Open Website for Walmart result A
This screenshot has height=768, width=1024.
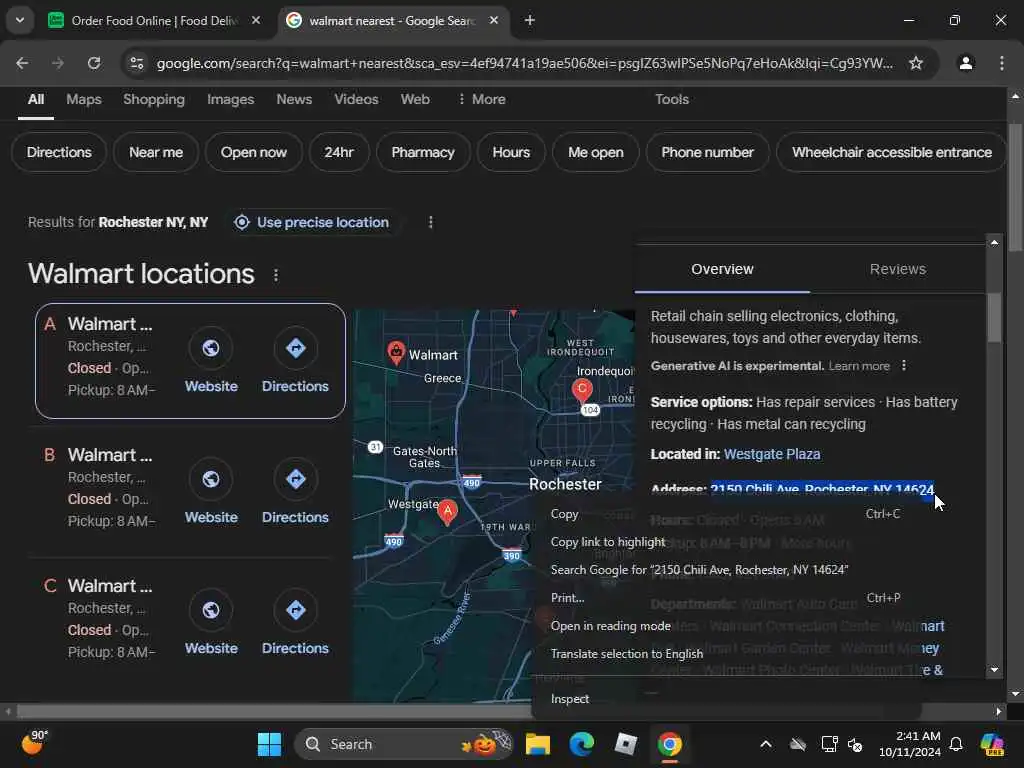tap(211, 361)
